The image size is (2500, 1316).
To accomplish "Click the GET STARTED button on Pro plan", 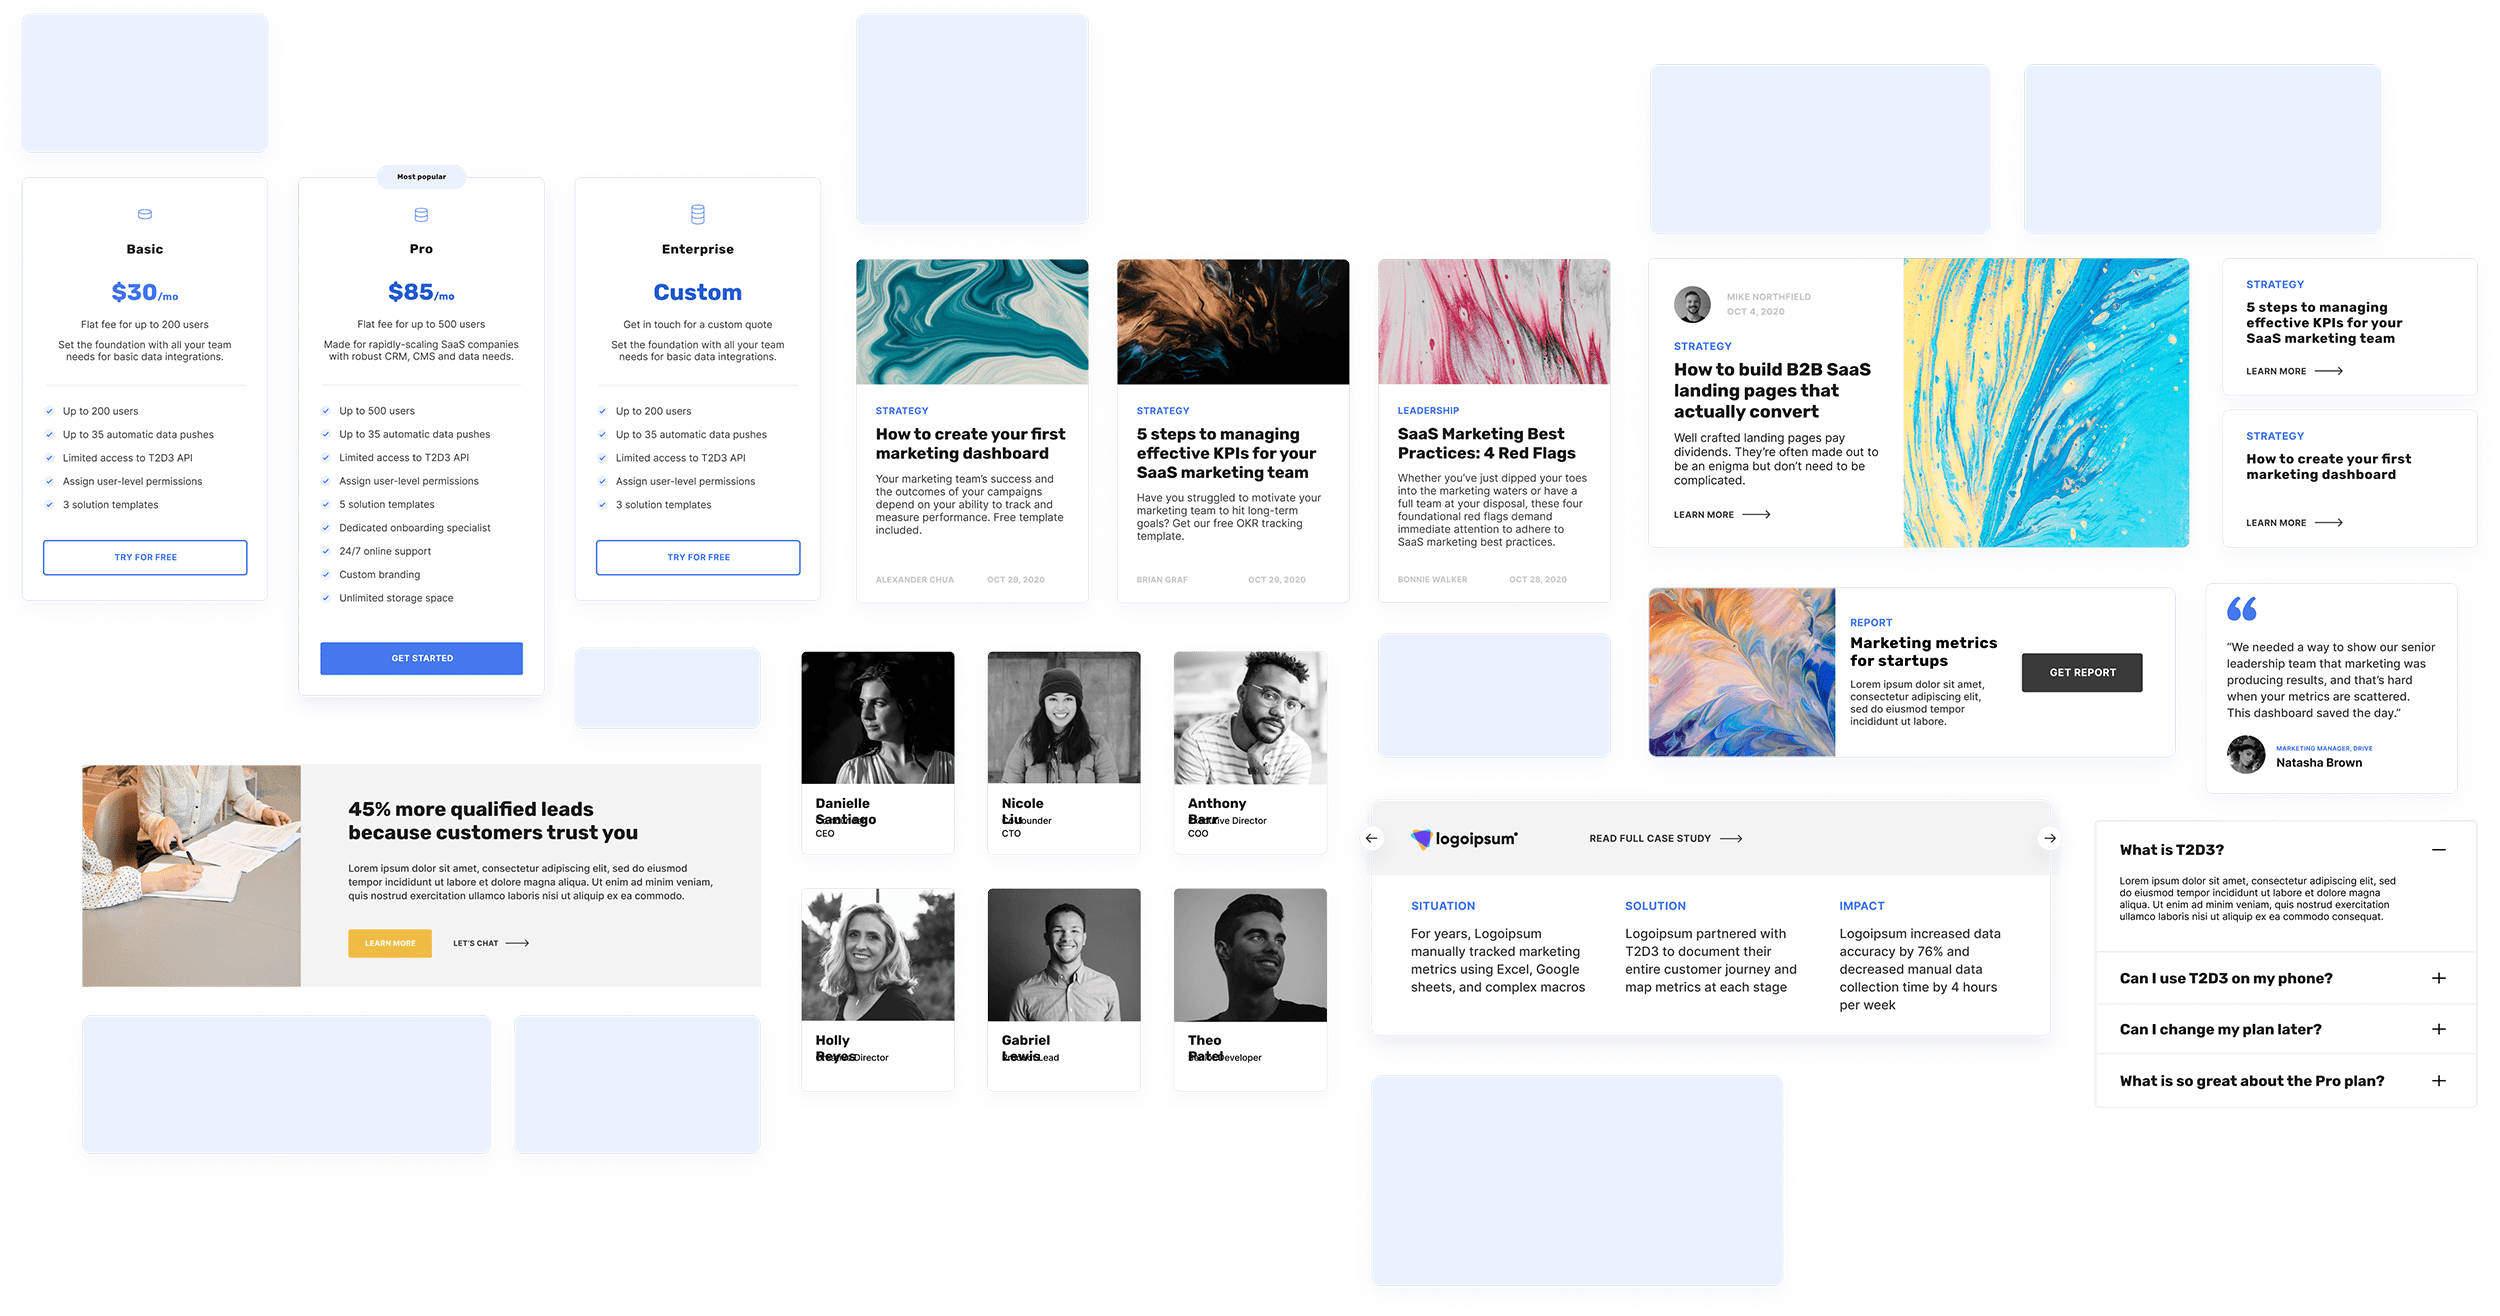I will tap(422, 658).
